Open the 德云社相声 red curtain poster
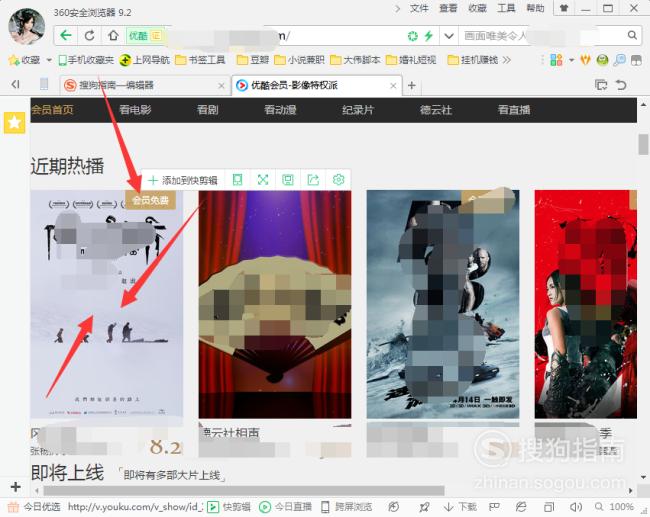Image resolution: width=650 pixels, height=517 pixels. click(x=275, y=304)
